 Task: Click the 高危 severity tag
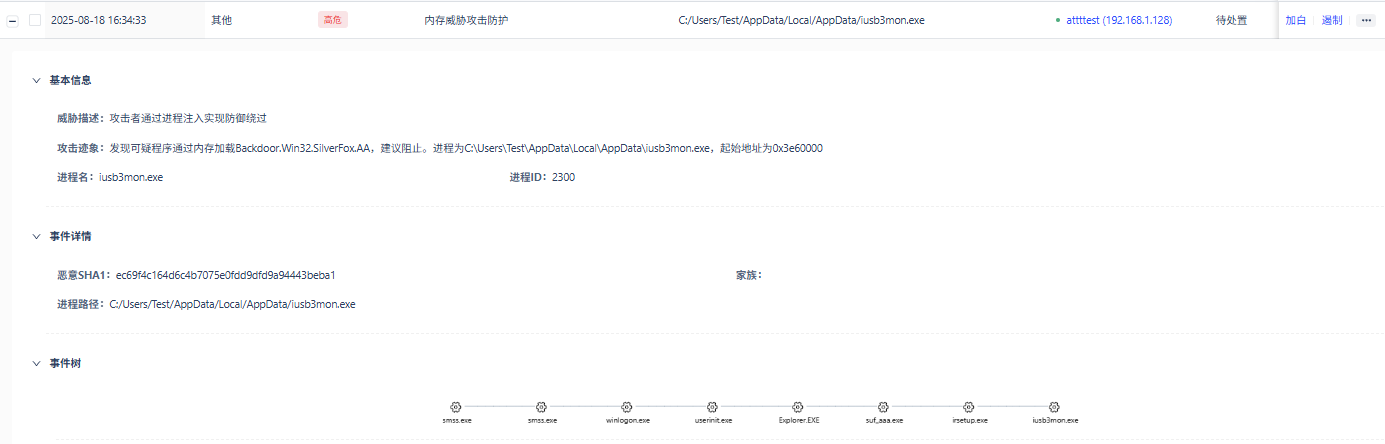332,20
